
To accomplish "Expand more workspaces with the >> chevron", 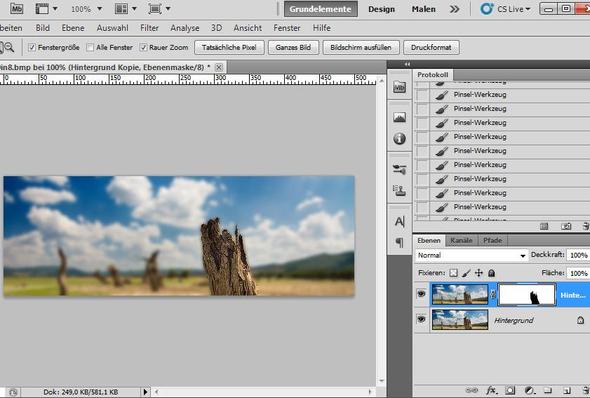I will [455, 9].
